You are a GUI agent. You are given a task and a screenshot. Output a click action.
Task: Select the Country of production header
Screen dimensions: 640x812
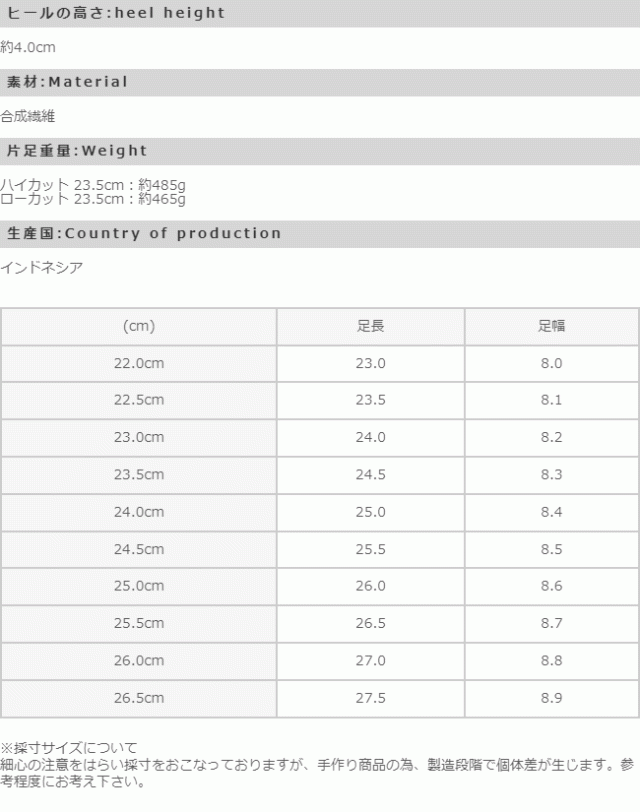point(144,234)
